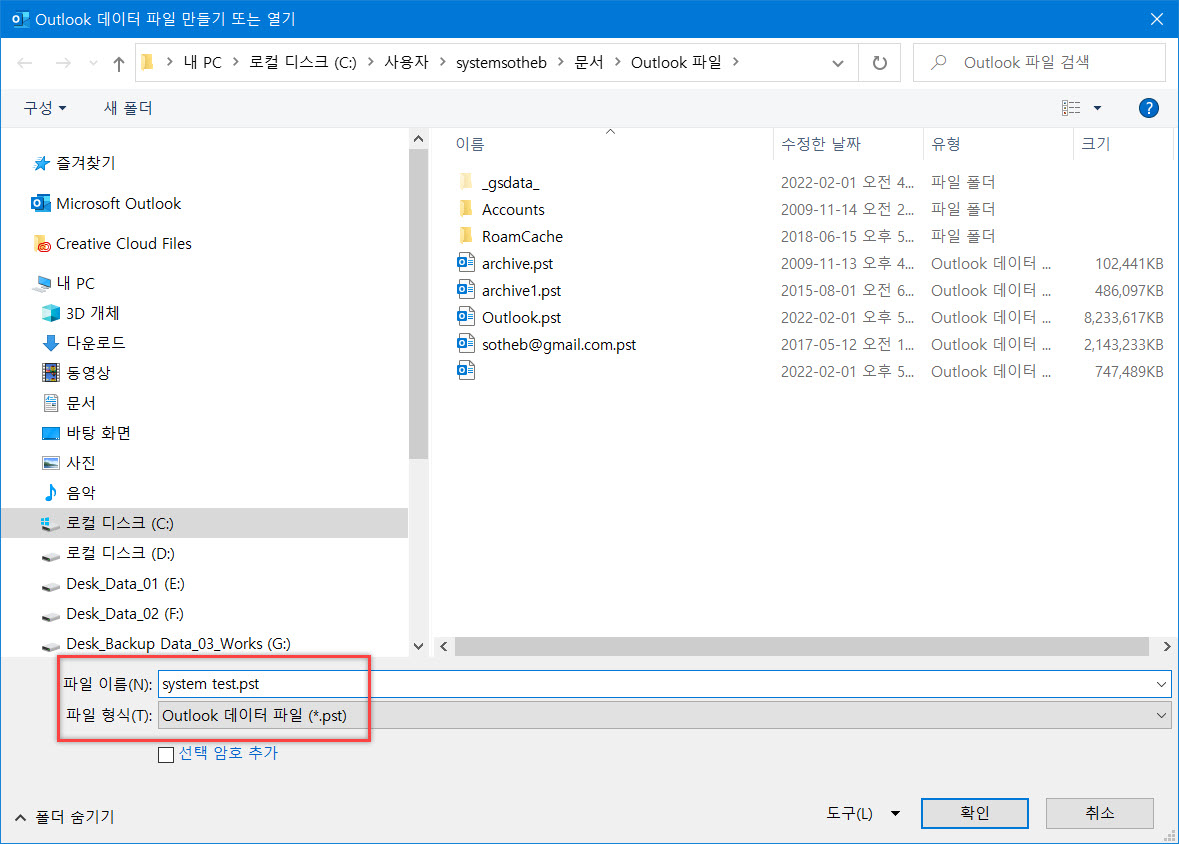The height and width of the screenshot is (844, 1179).
Task: Open the help question mark icon
Action: pyautogui.click(x=1148, y=108)
